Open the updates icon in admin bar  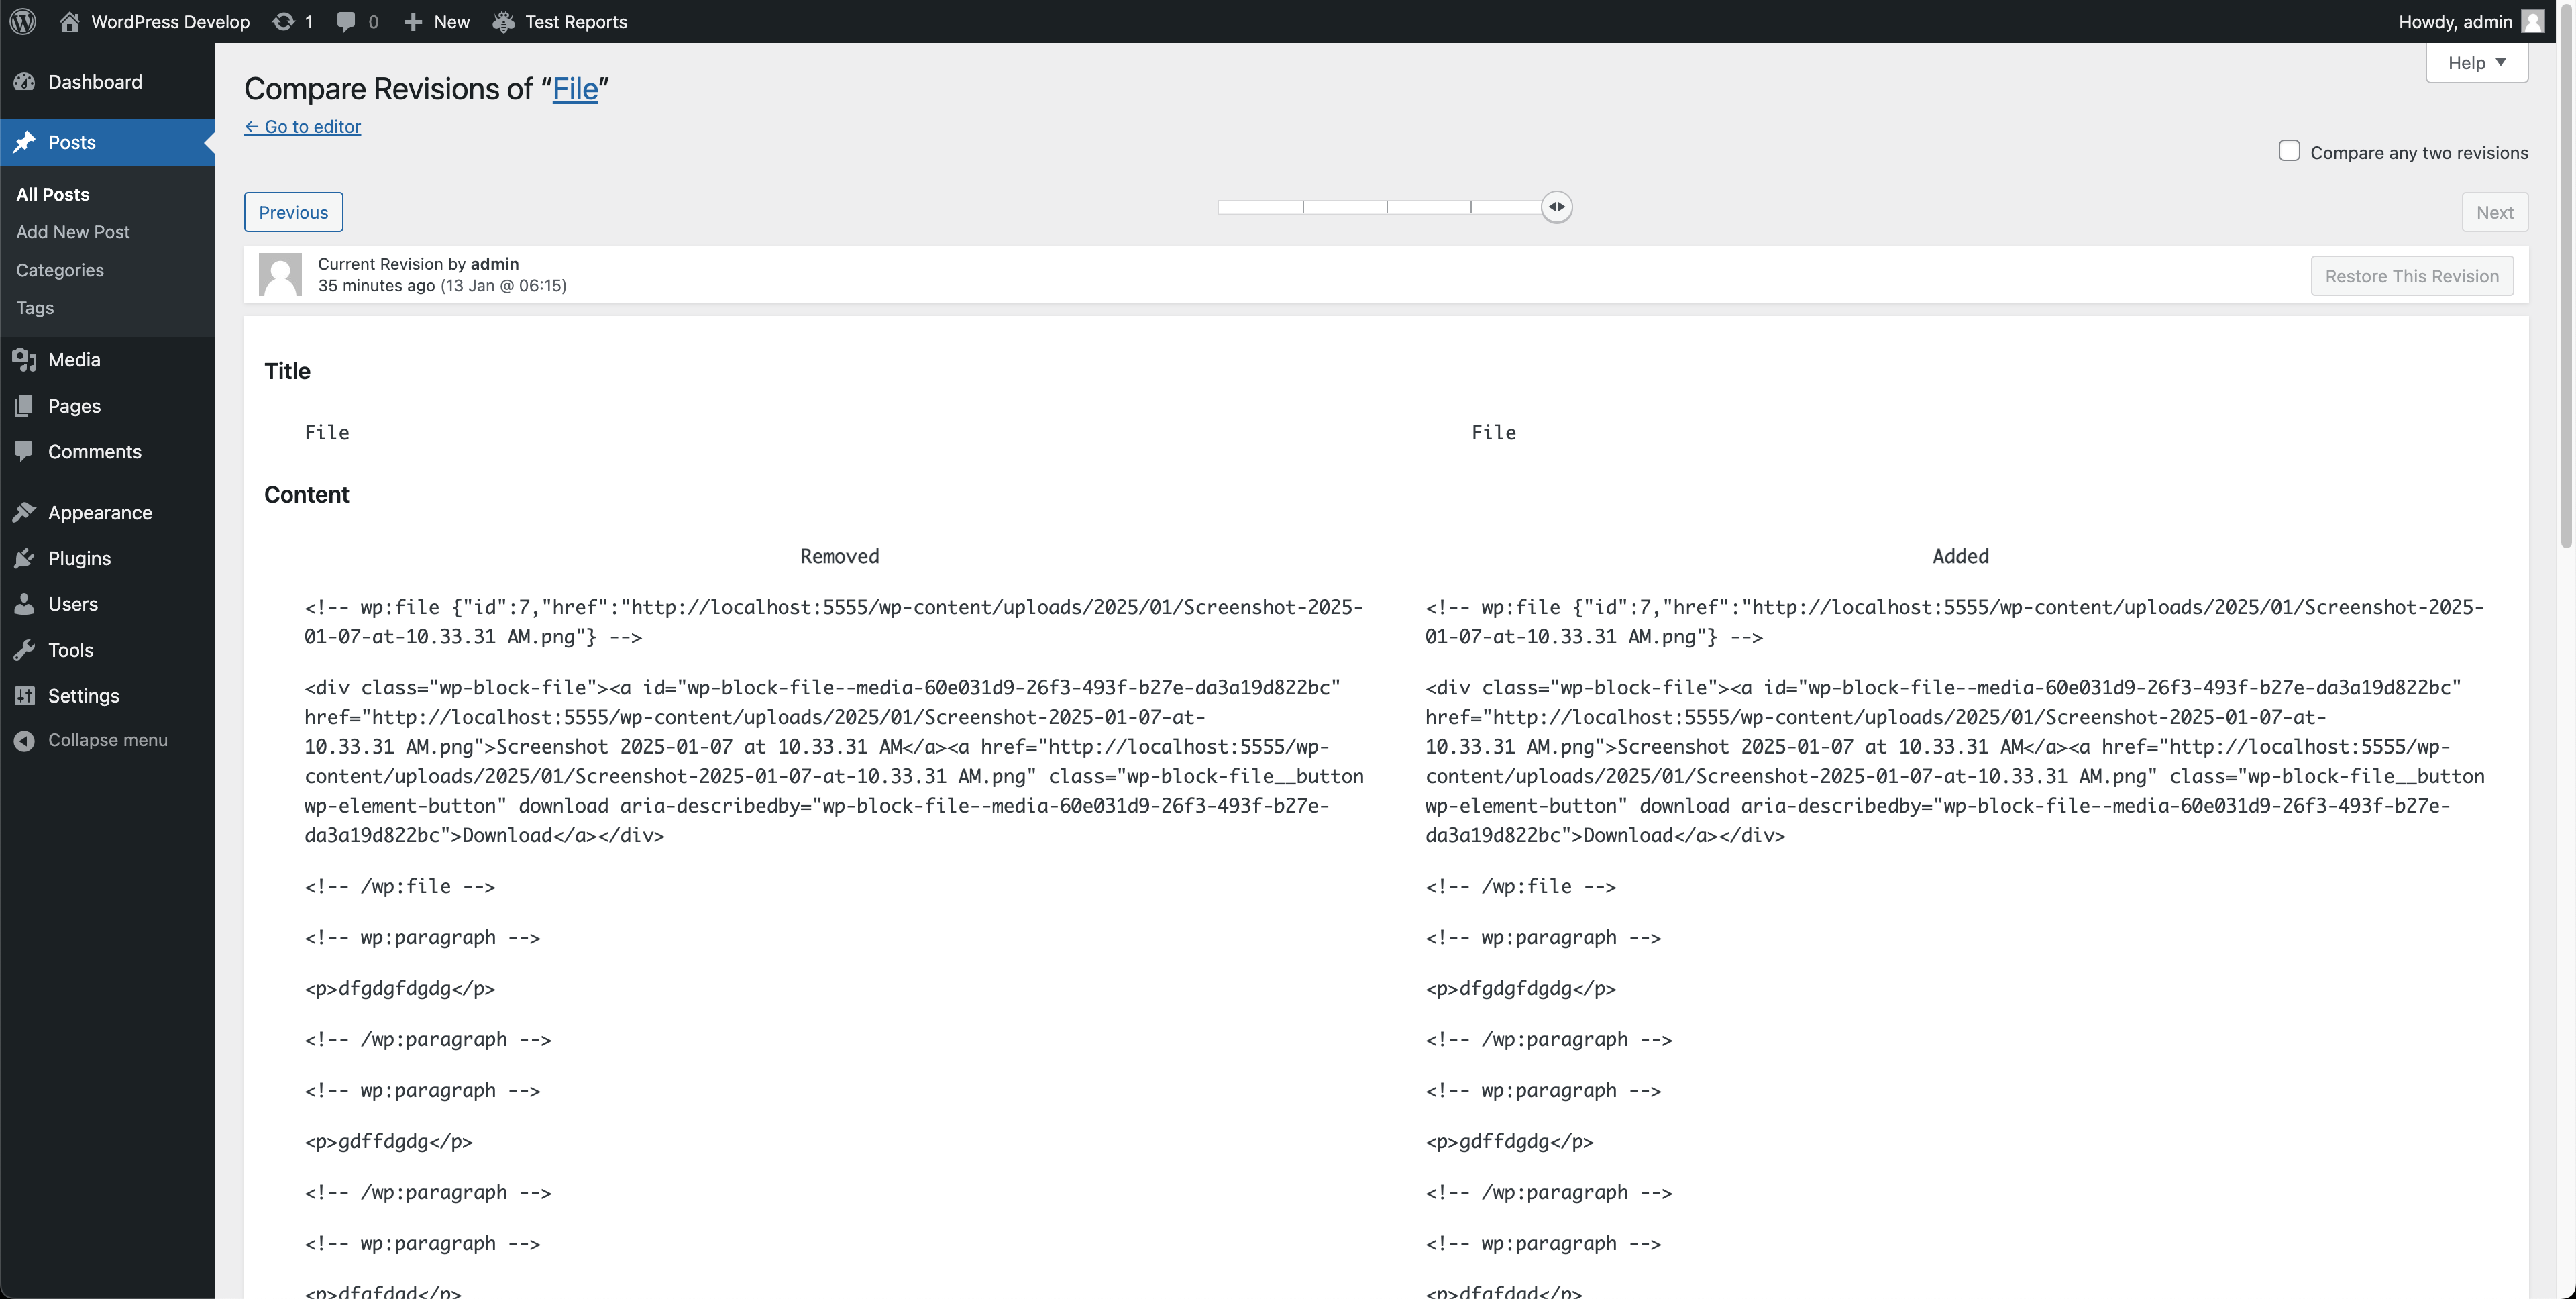tap(284, 21)
